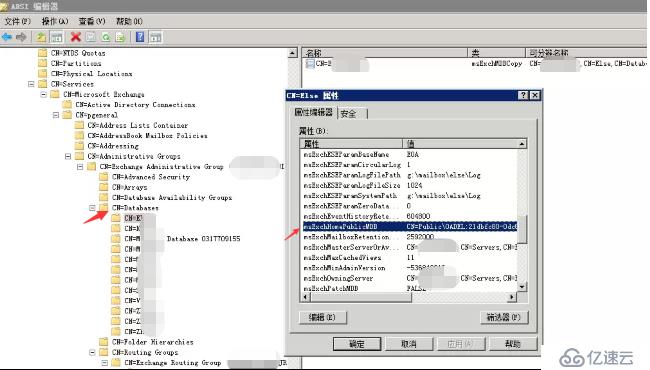This screenshot has width=650, height=370.
Task: Click the msExchMDBCopy object icon in right pane
Action: tap(310, 64)
